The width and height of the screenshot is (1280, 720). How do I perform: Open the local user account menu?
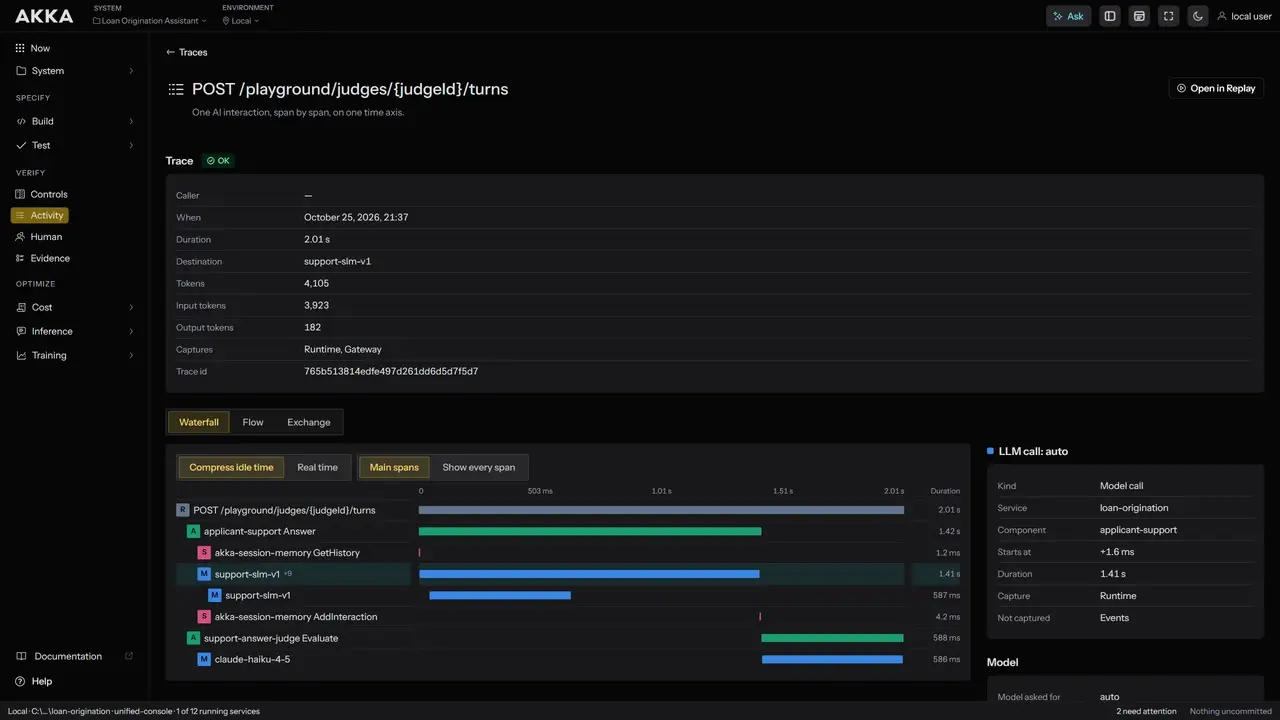(x=1244, y=16)
